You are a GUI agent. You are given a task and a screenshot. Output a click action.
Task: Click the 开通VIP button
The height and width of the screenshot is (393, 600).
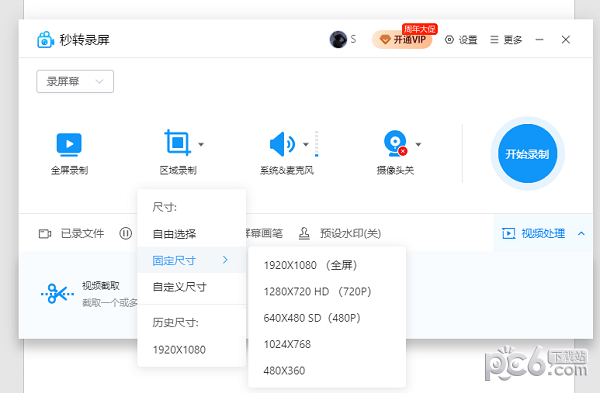pyautogui.click(x=402, y=39)
